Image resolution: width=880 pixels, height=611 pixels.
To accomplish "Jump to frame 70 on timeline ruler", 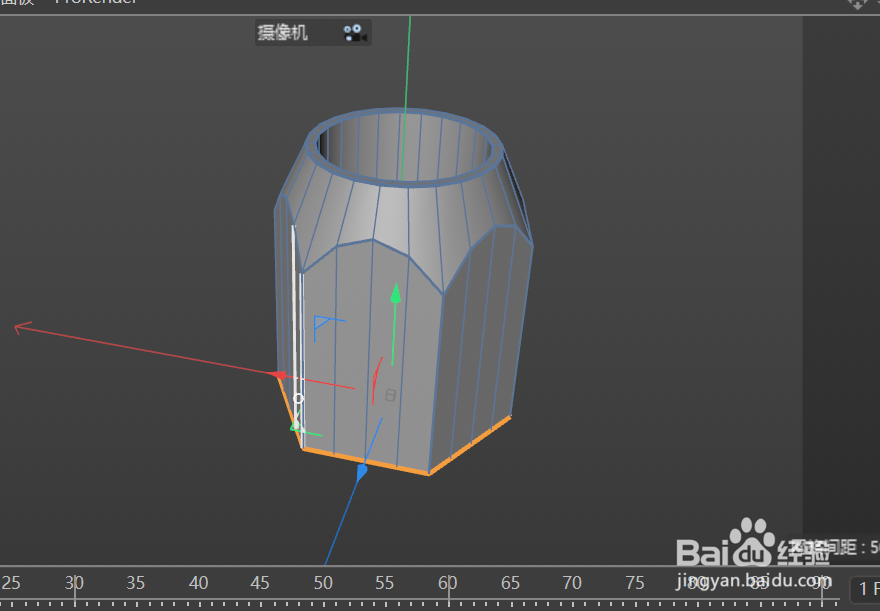I will point(572,583).
